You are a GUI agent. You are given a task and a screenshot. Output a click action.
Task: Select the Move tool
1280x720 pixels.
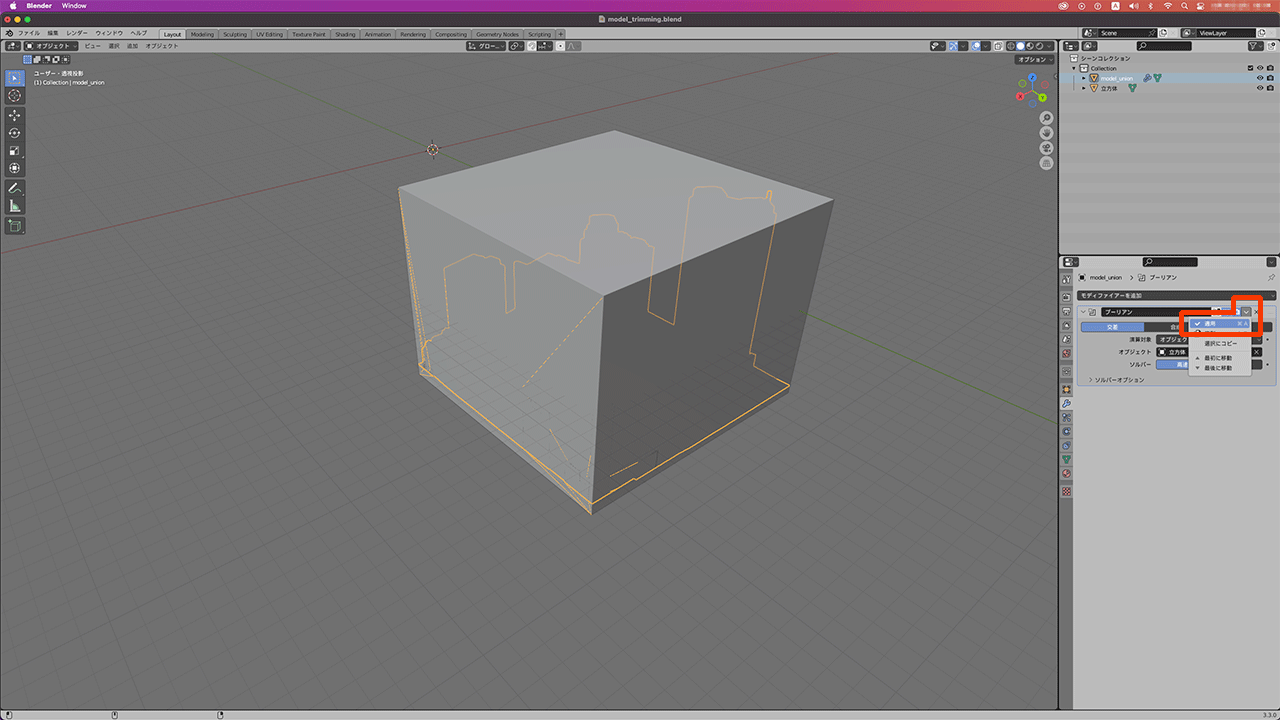point(15,115)
